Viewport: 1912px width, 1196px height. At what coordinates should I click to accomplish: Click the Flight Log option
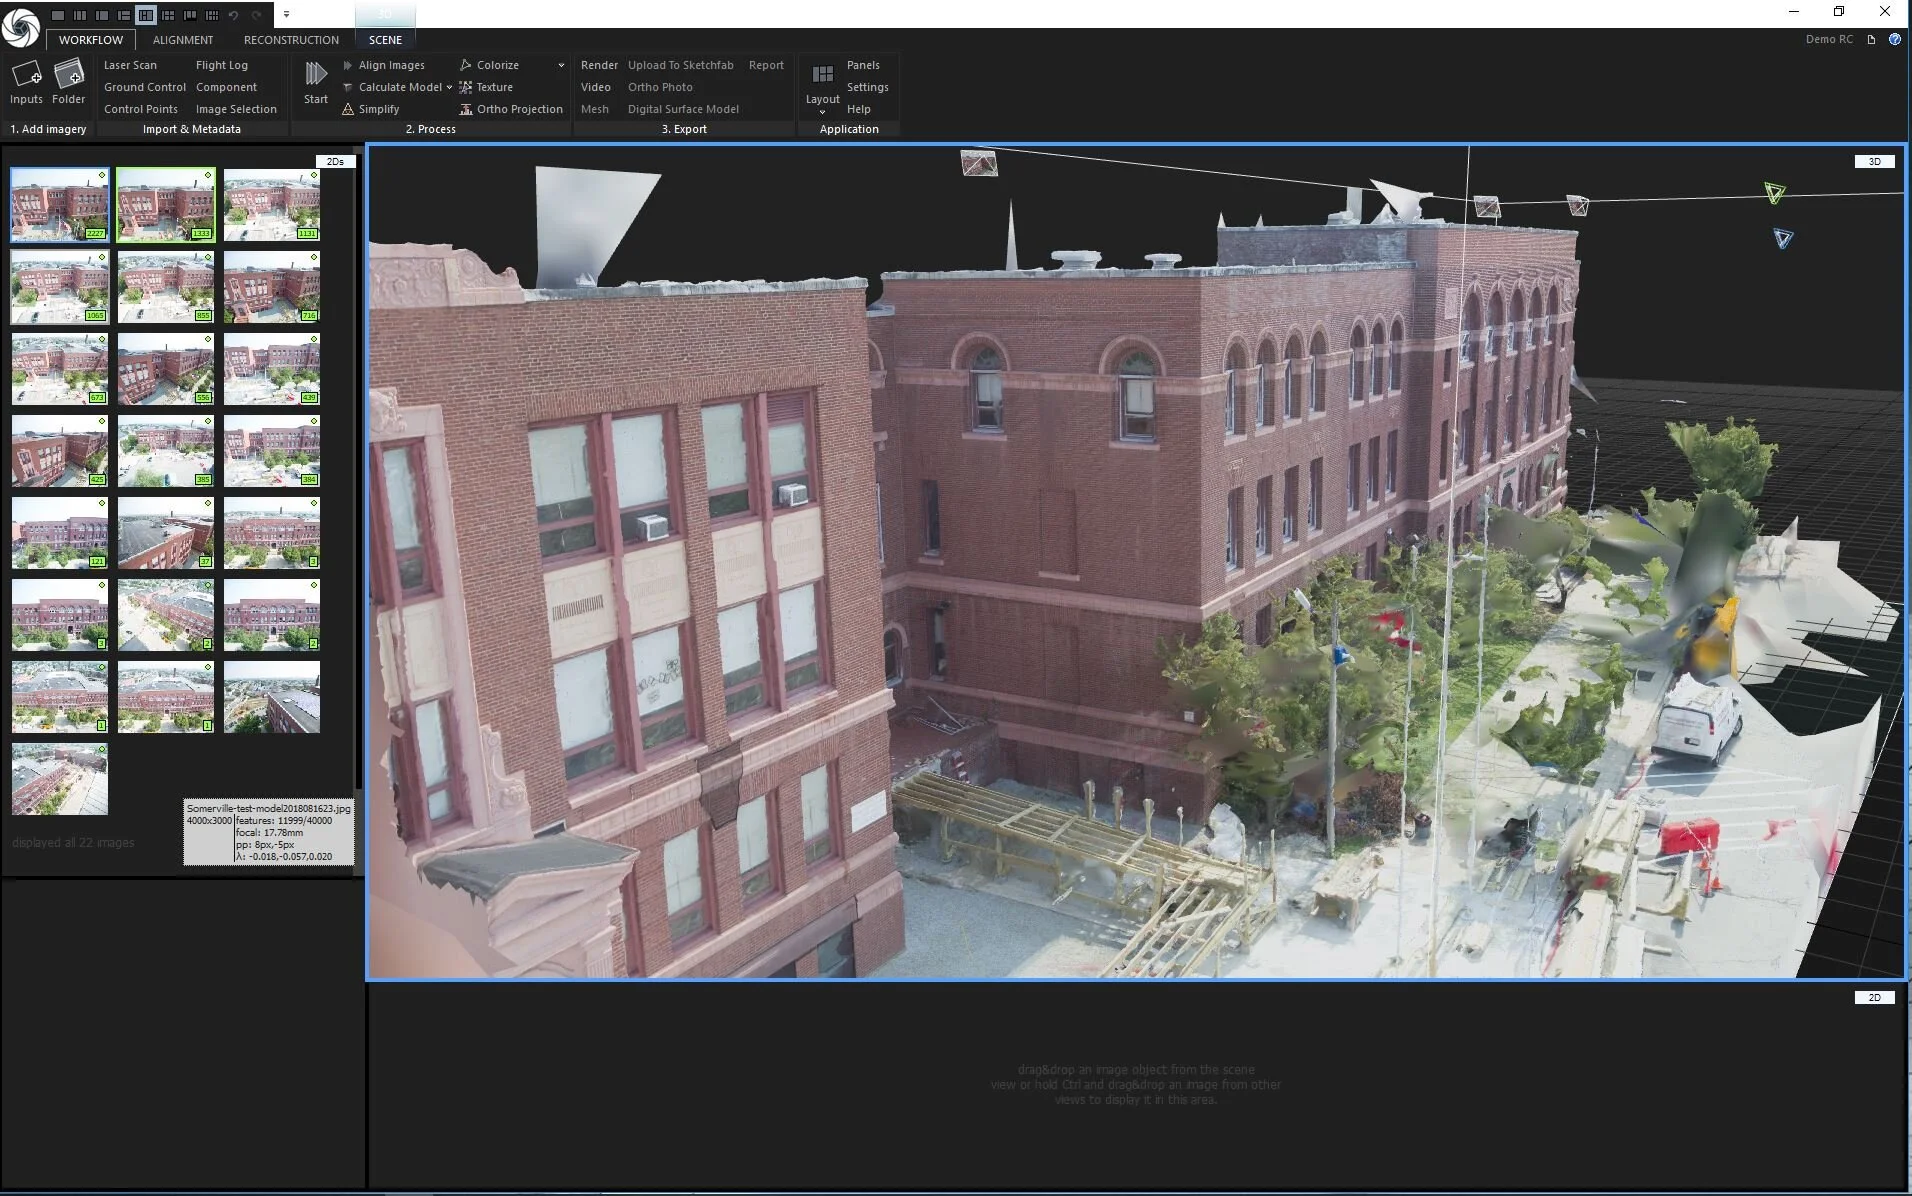coord(222,65)
